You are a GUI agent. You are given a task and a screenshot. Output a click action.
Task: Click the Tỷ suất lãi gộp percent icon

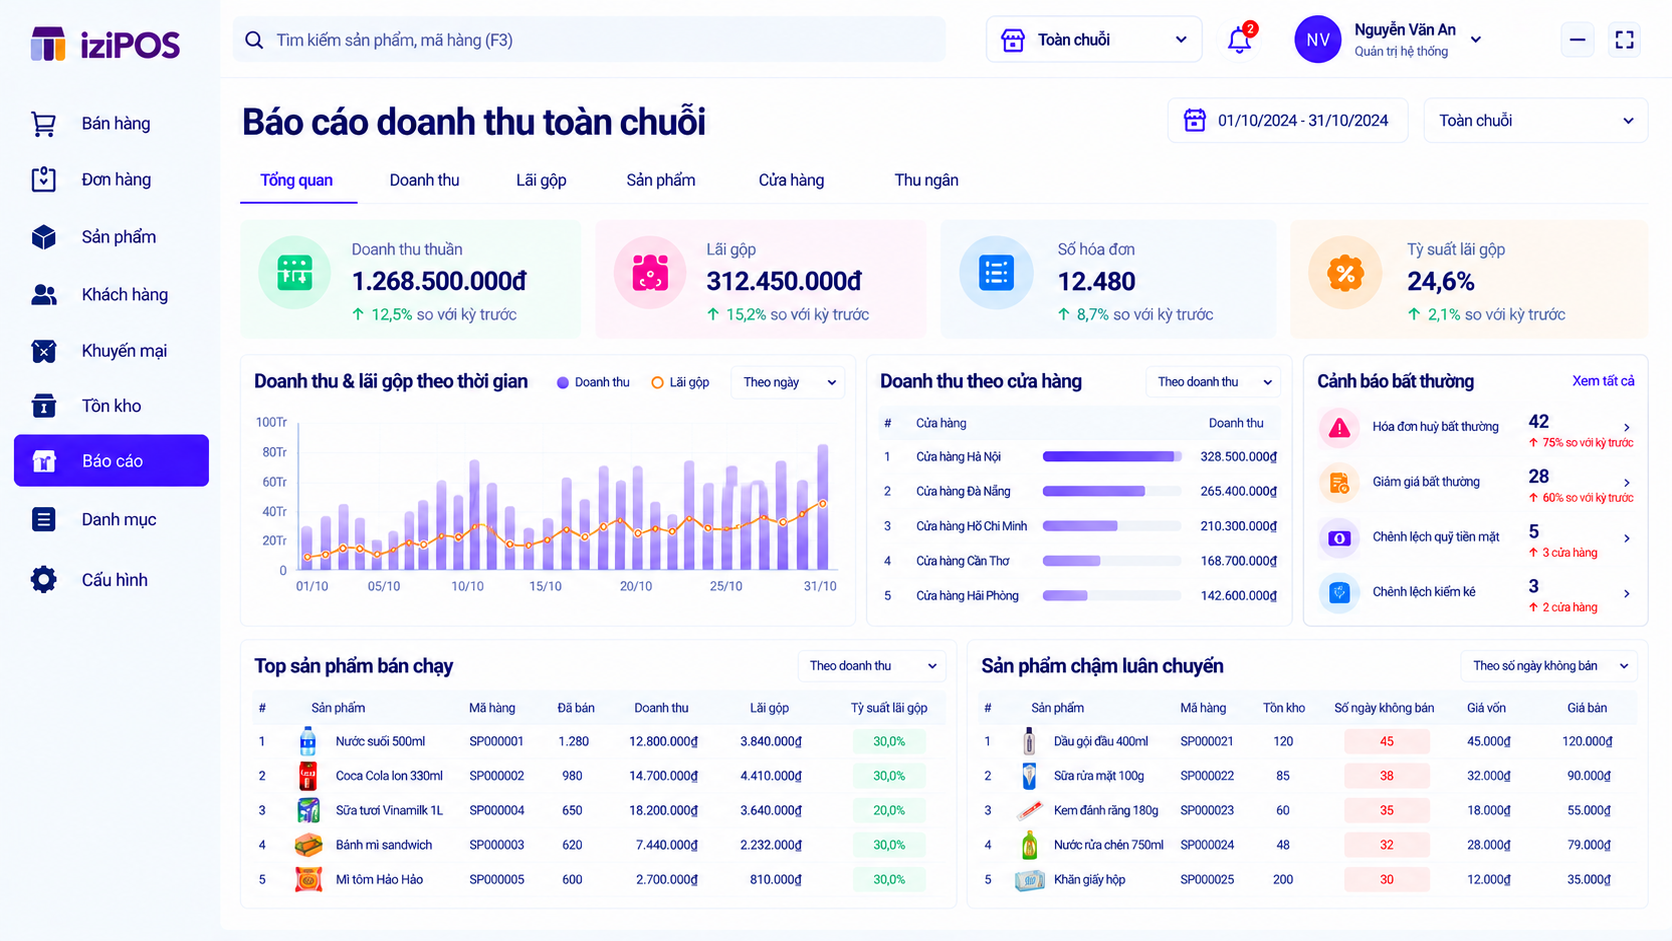1345,273
